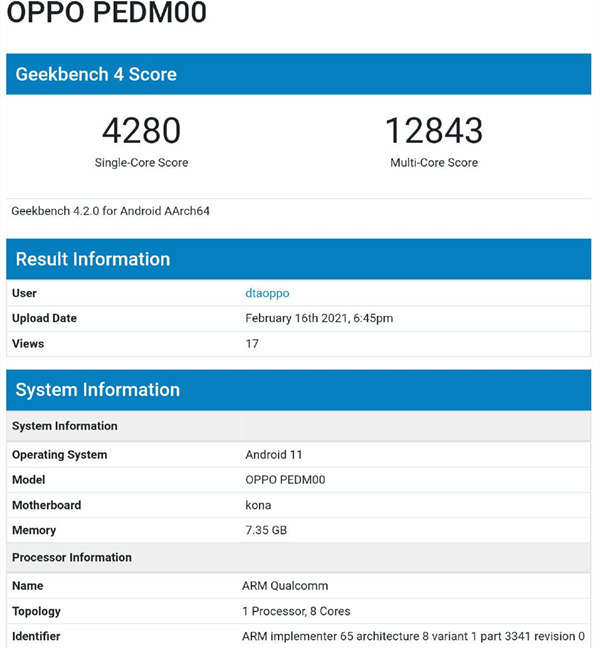Click the Multi-Core Score label
The width and height of the screenshot is (600, 648).
coord(434,162)
